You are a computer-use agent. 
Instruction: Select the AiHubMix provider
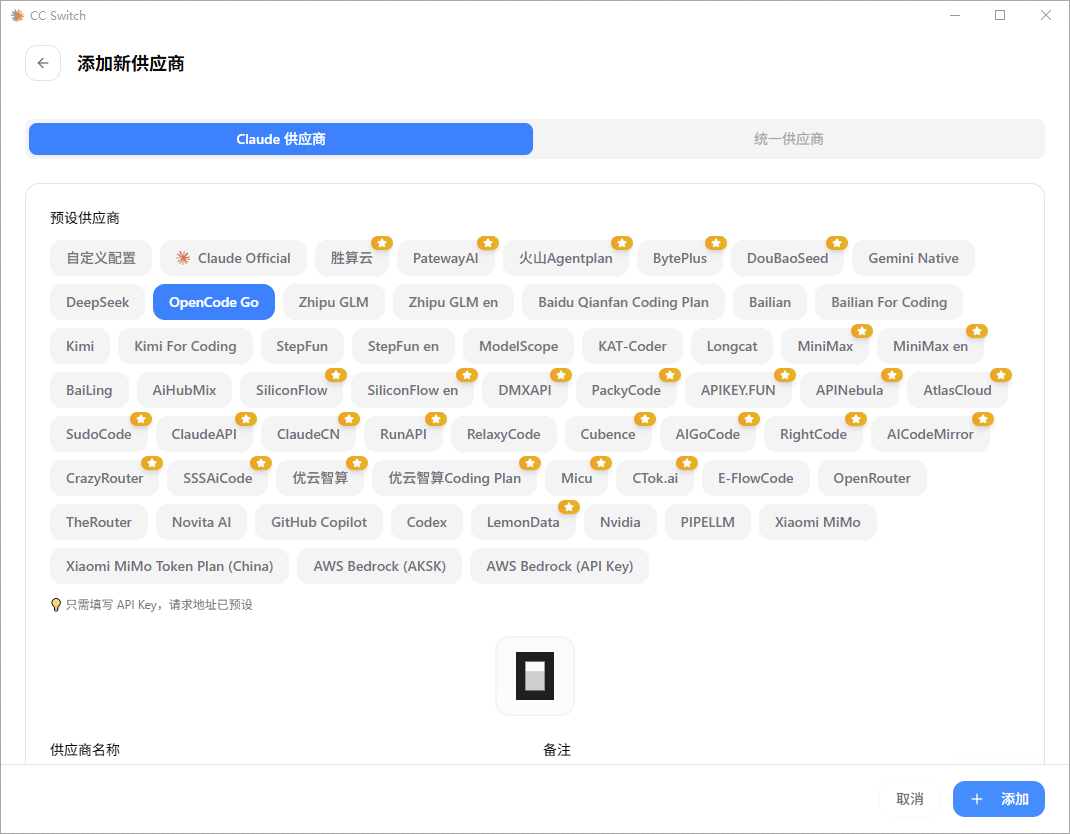[x=184, y=390]
